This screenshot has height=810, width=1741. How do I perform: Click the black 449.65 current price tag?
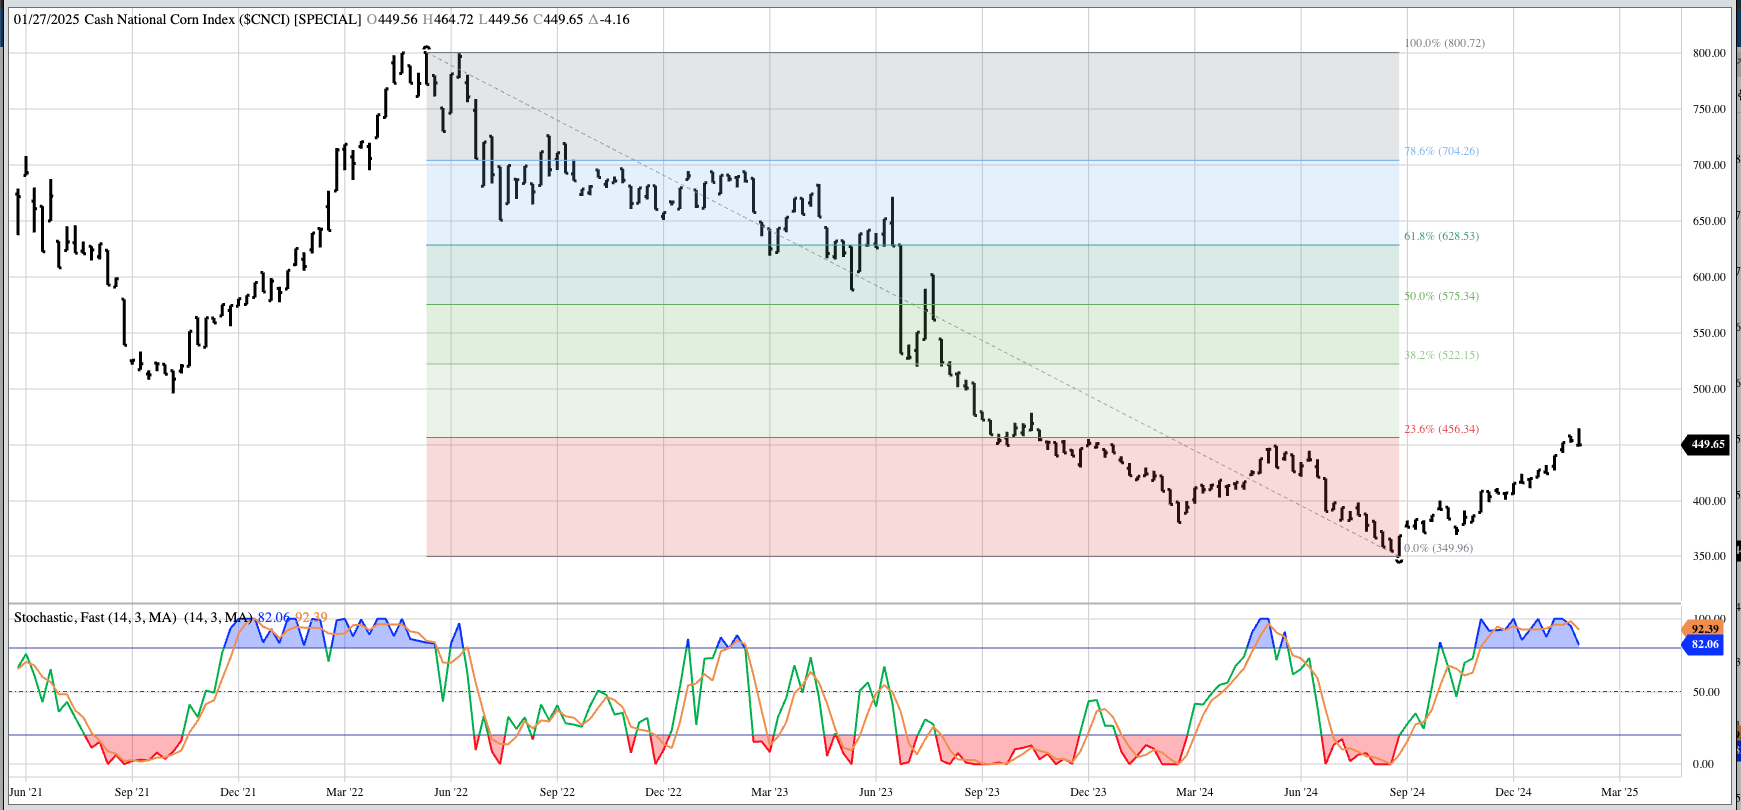(1707, 444)
